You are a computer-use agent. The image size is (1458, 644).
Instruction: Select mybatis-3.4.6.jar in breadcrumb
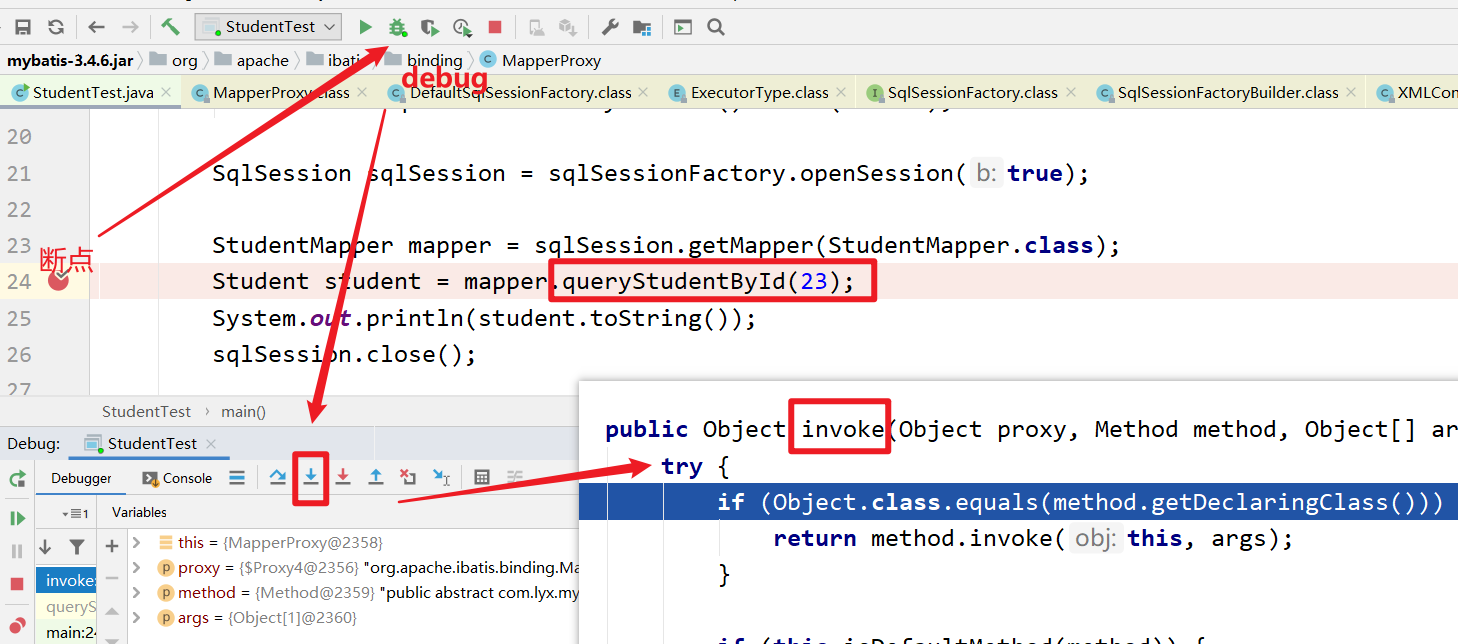coord(70,60)
